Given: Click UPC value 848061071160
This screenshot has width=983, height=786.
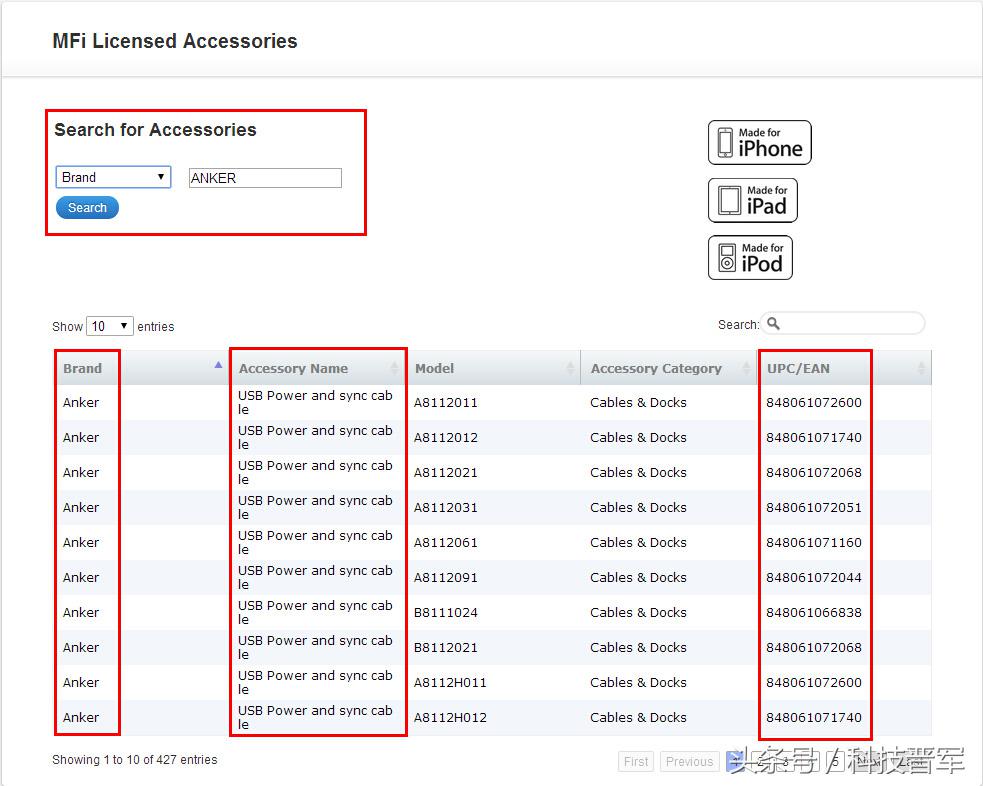Looking at the screenshot, I should (814, 543).
